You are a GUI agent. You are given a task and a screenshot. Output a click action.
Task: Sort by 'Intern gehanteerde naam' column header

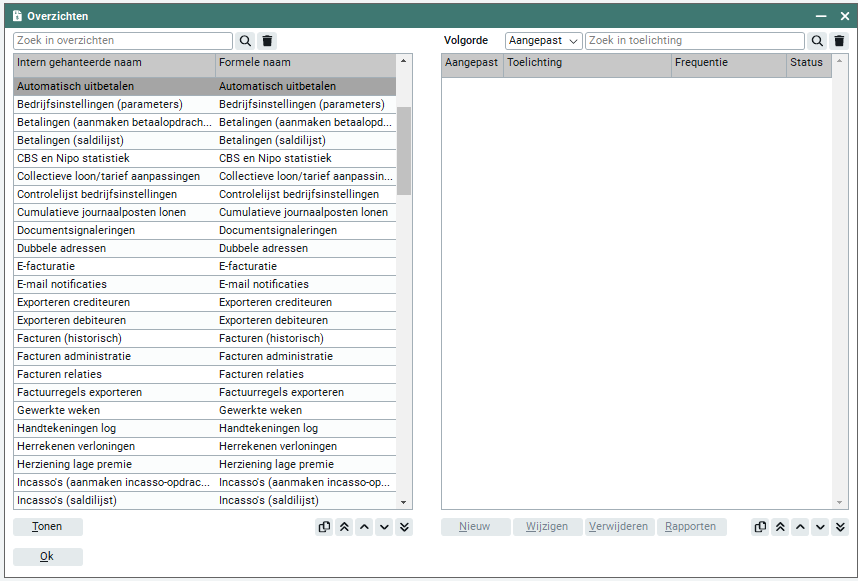[x=114, y=63]
